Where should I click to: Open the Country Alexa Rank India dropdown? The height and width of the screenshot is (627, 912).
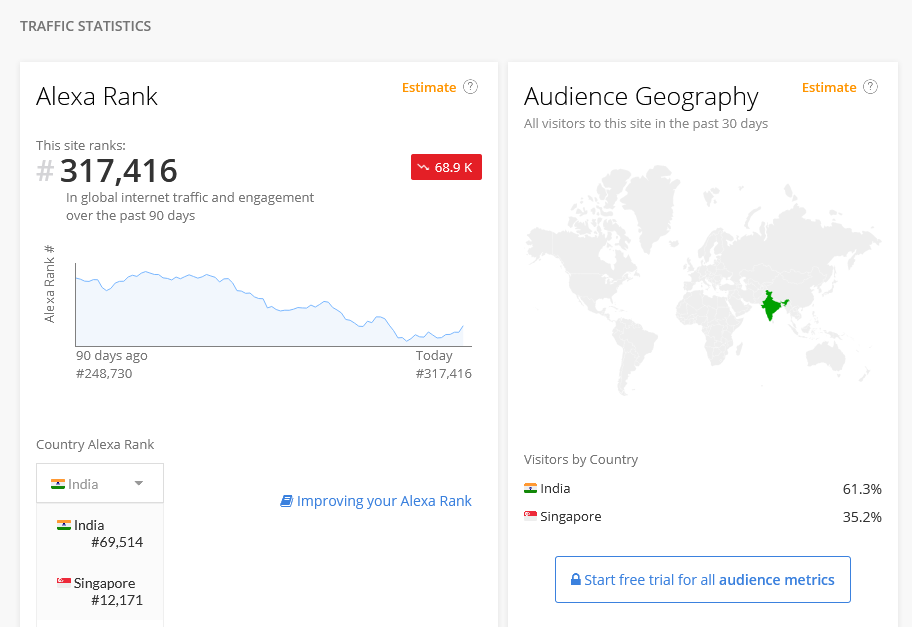(x=100, y=483)
